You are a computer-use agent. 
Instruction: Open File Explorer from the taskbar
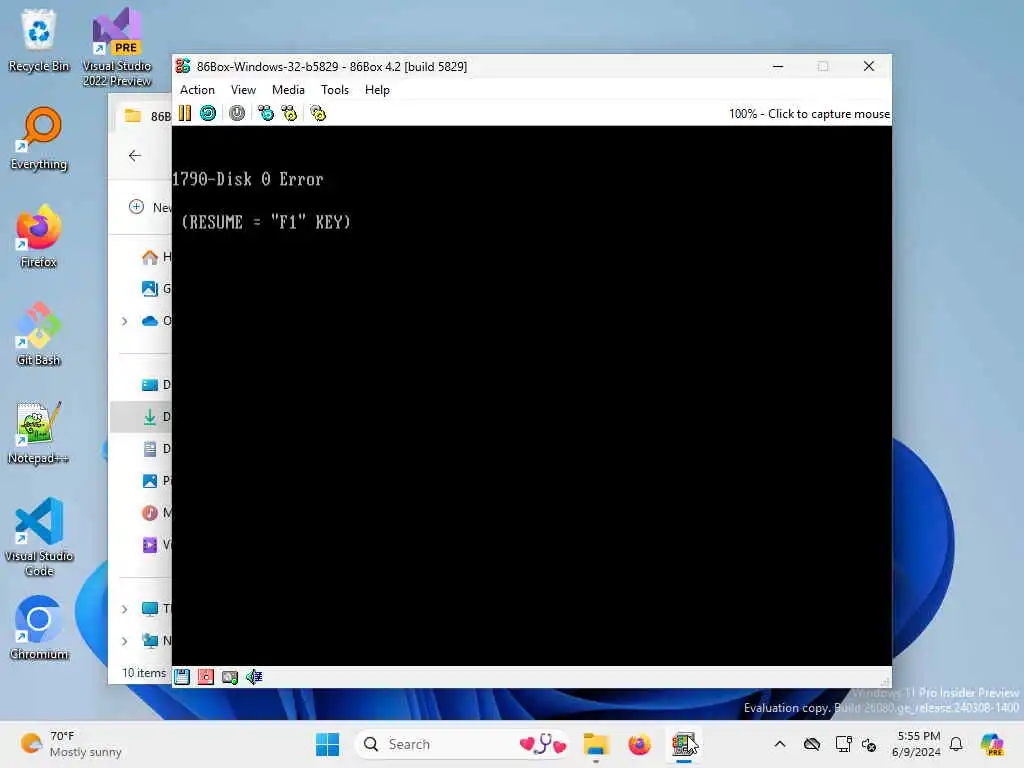(596, 744)
